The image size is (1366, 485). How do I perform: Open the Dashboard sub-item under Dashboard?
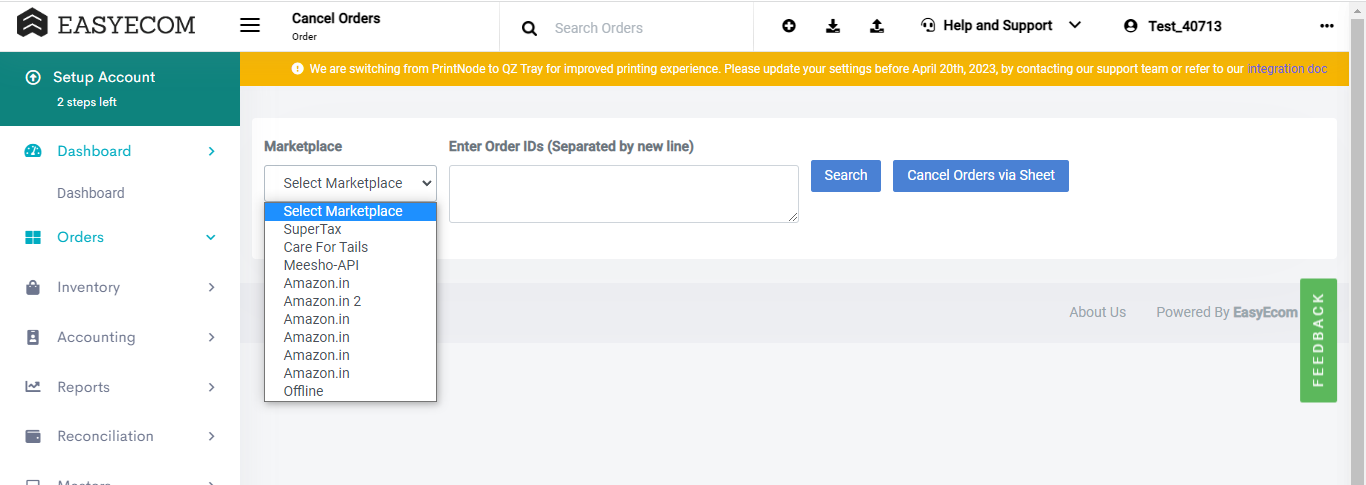click(91, 193)
